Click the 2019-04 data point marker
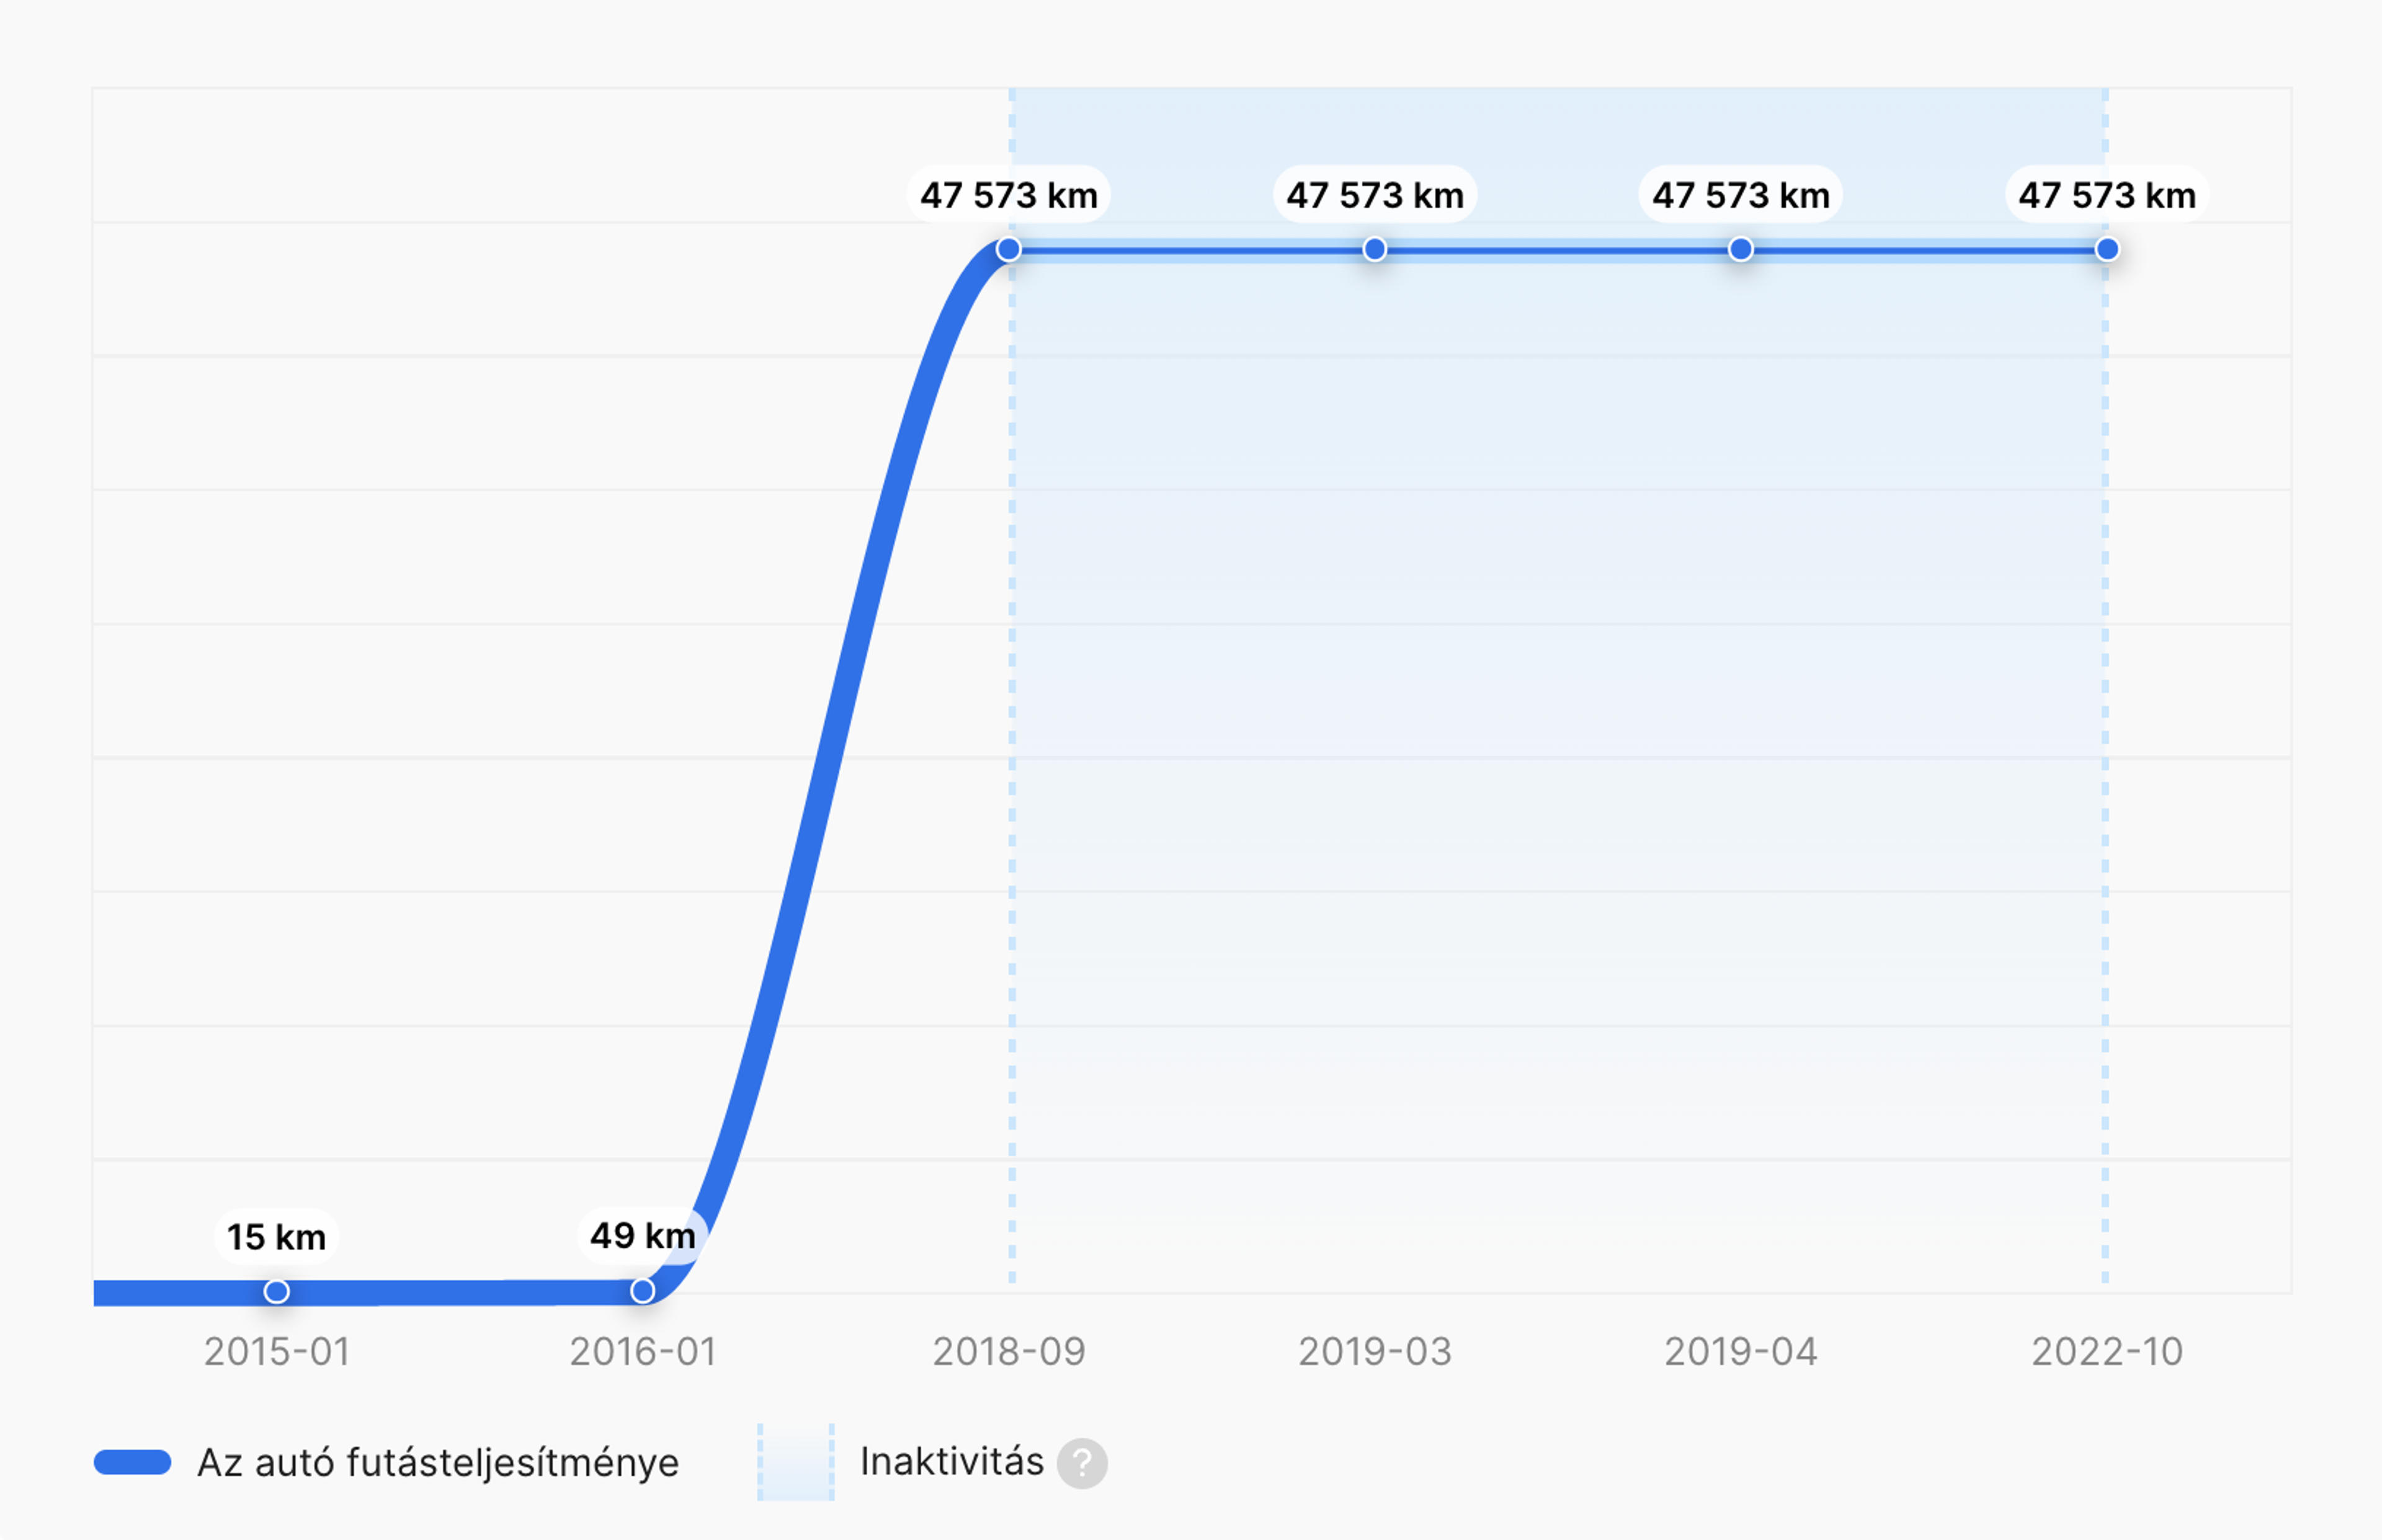This screenshot has height=1540, width=2382. (1741, 249)
